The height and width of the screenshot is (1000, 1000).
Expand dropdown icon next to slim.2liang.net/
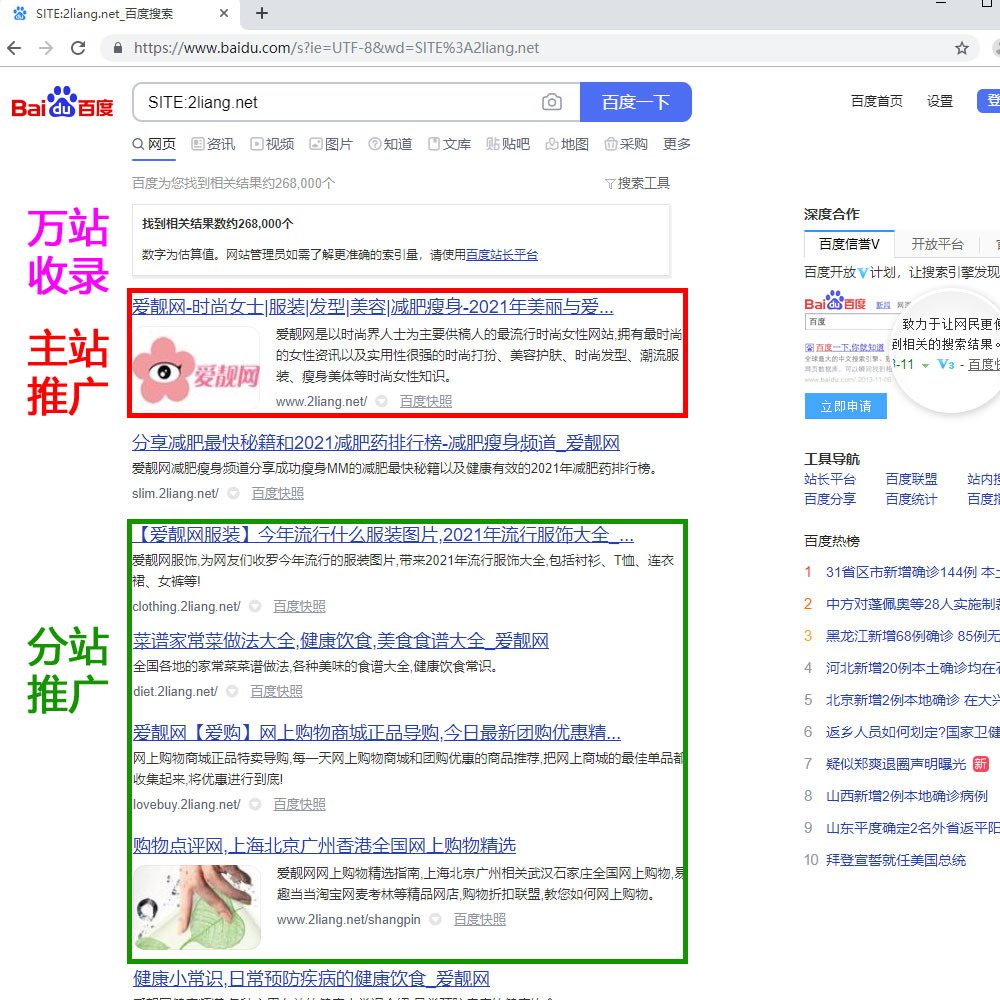click(233, 493)
